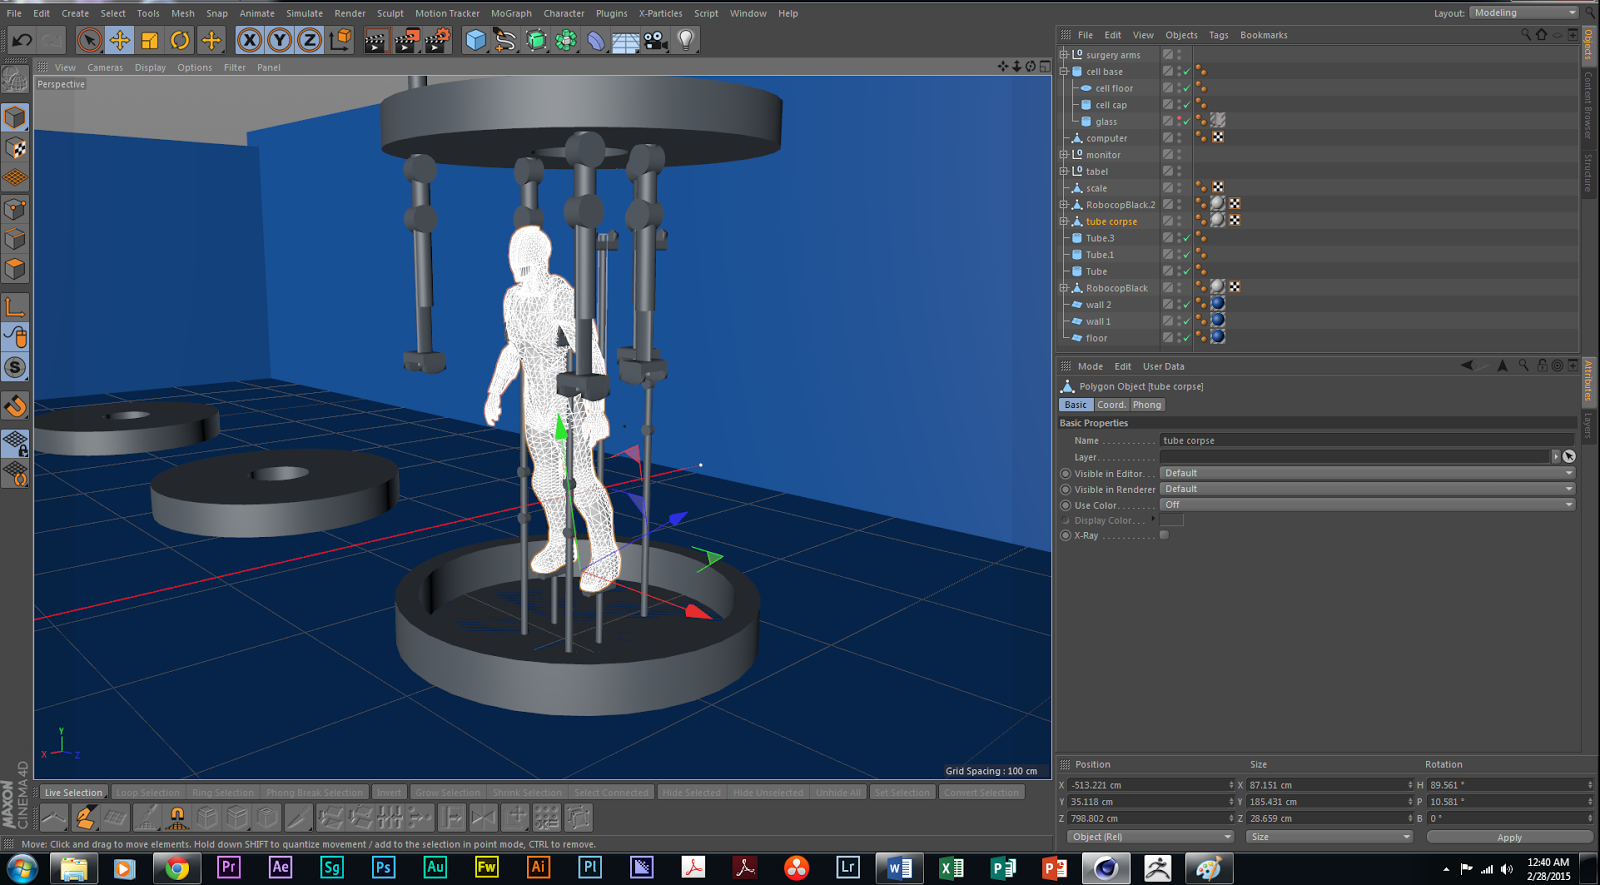Open Visible in Editor dropdown

click(1367, 473)
